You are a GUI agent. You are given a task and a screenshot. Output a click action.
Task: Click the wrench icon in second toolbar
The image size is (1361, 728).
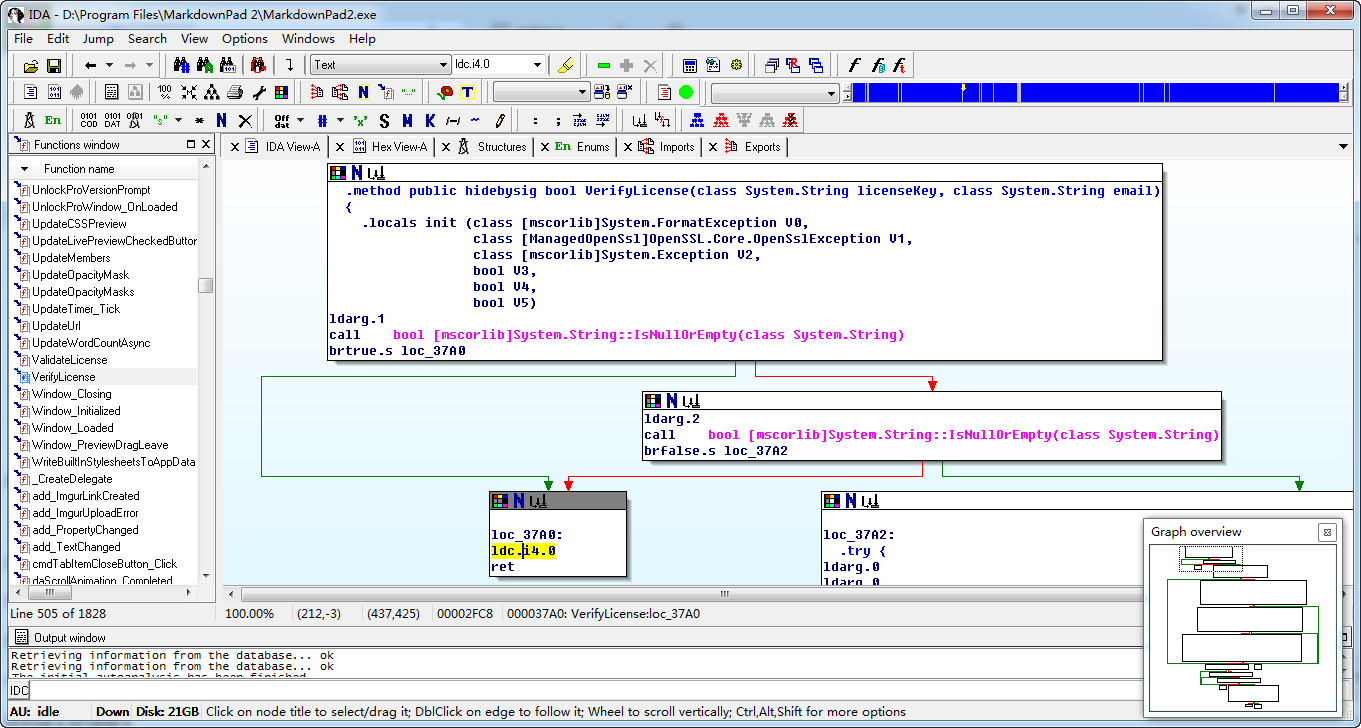click(259, 93)
